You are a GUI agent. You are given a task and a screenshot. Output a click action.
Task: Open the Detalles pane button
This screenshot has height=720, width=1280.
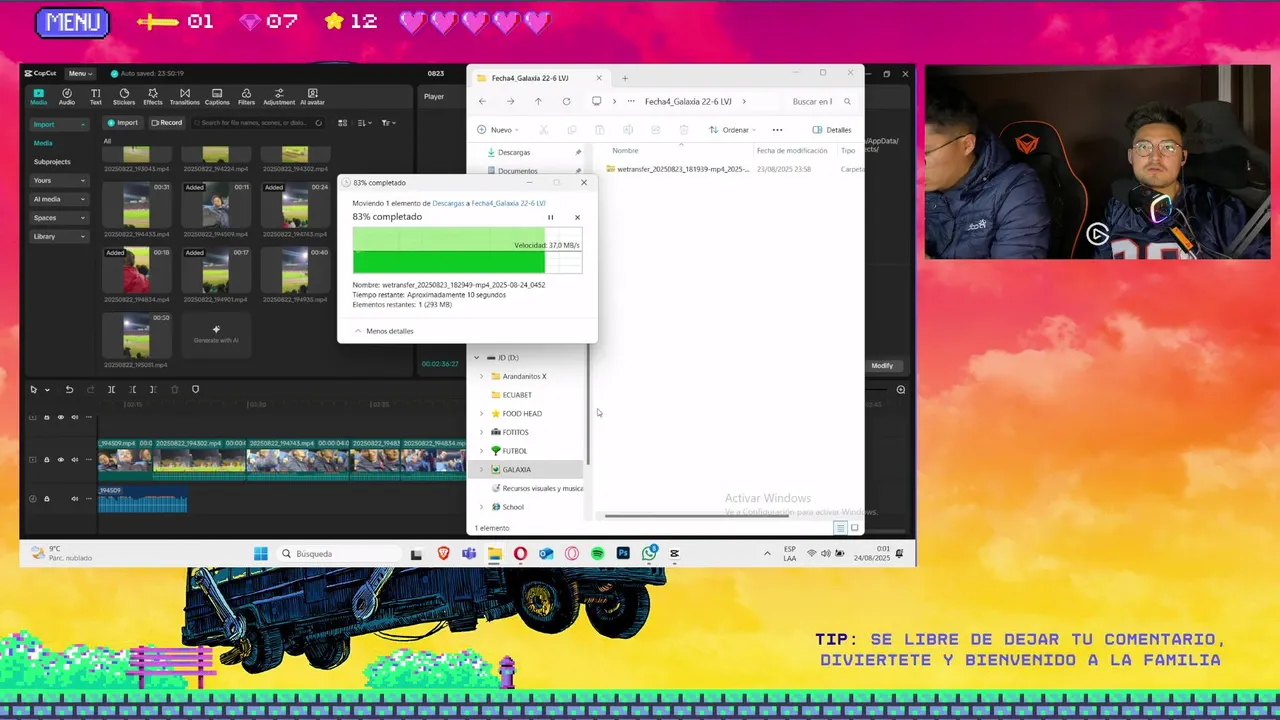tap(832, 130)
